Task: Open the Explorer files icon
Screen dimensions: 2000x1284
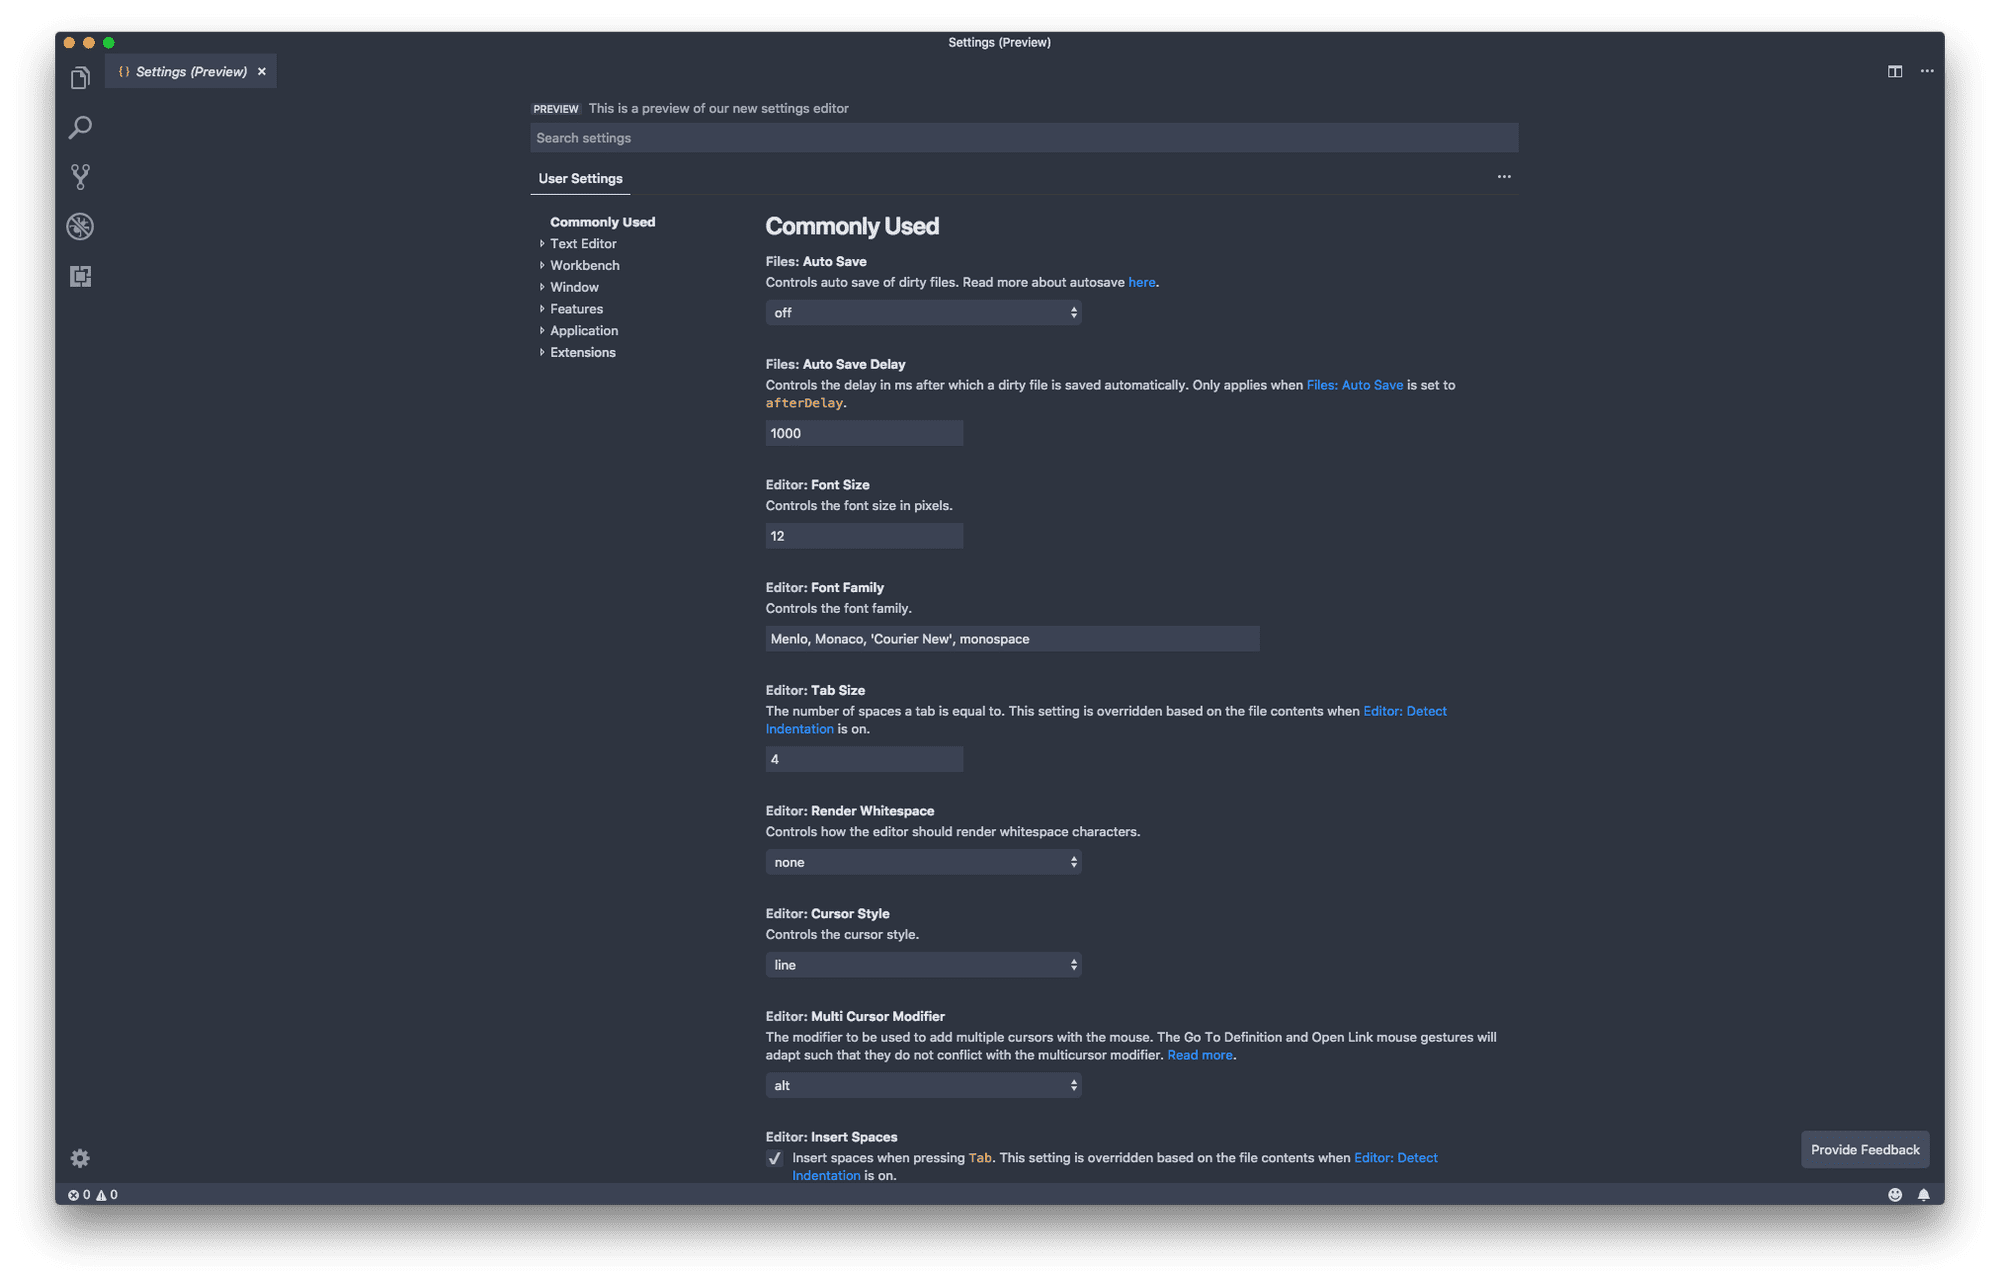Action: point(80,78)
